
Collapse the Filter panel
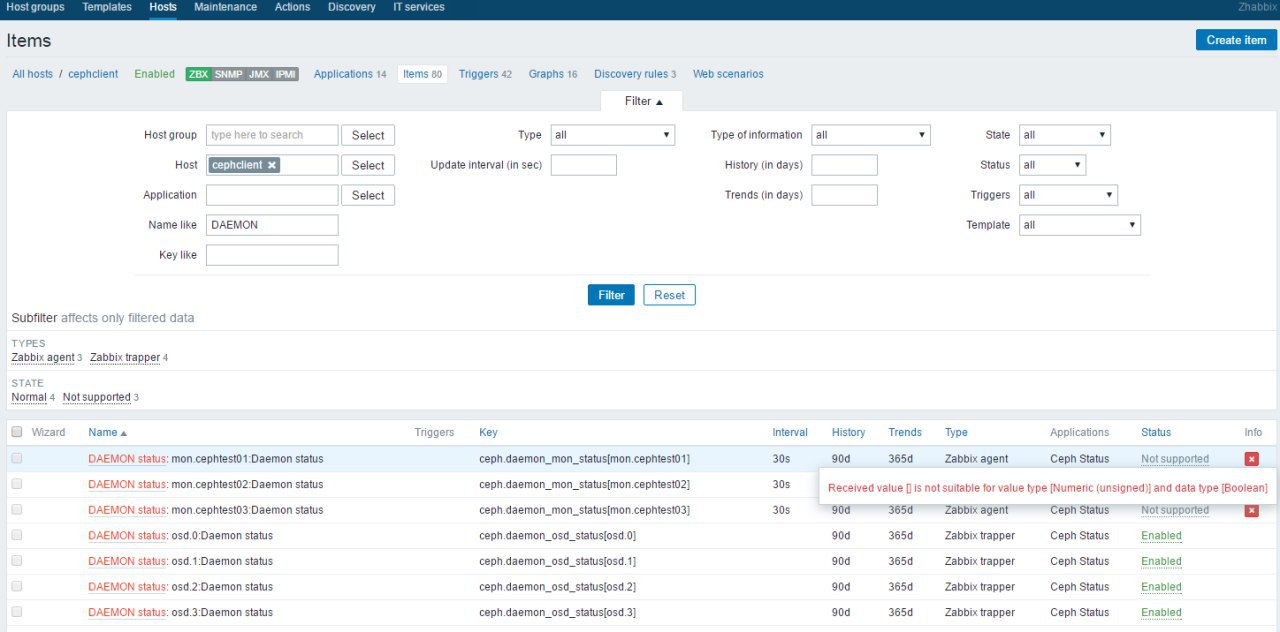pyautogui.click(x=641, y=101)
